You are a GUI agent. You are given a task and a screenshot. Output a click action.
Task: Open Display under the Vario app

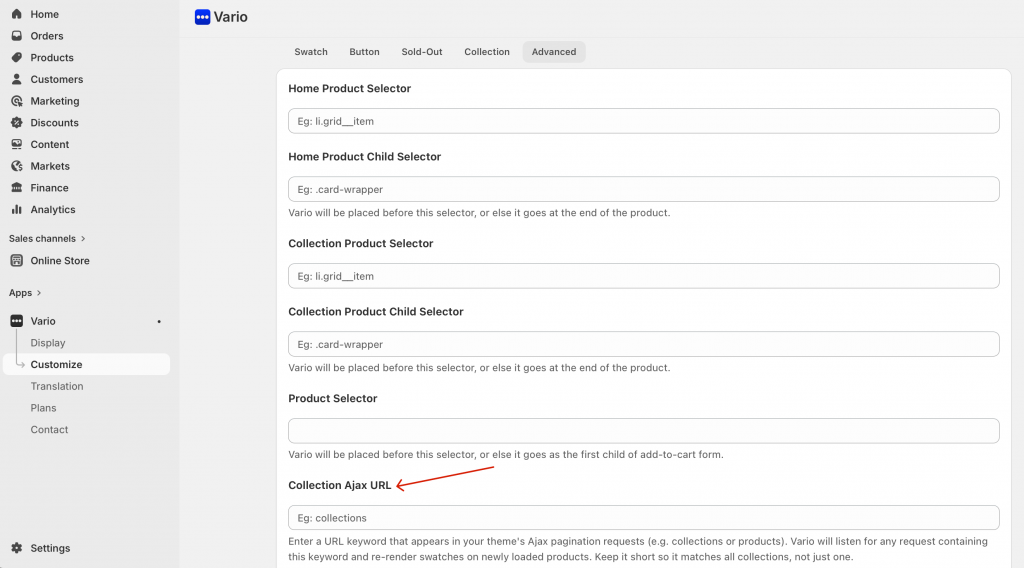[x=48, y=343]
